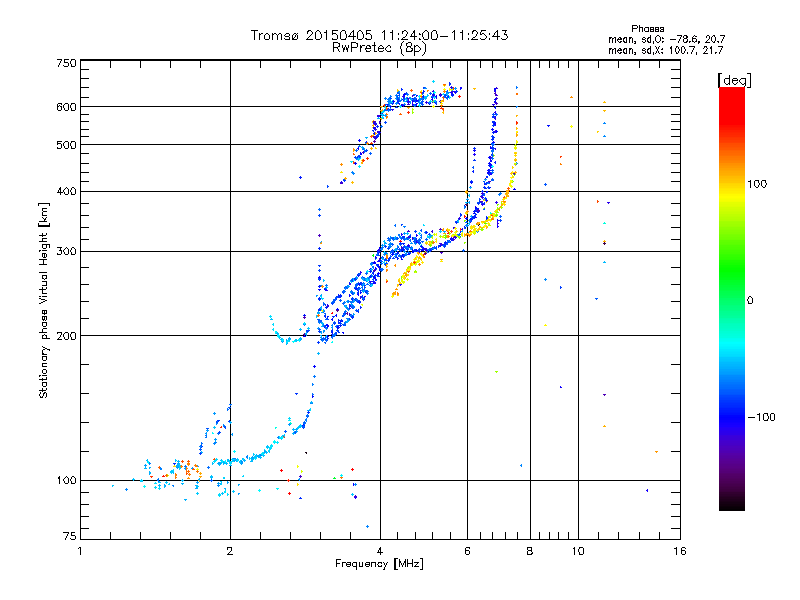Click the 'mean, sd,X: 100.7, 21.7' line
This screenshot has height=600, width=800.
tap(665, 50)
